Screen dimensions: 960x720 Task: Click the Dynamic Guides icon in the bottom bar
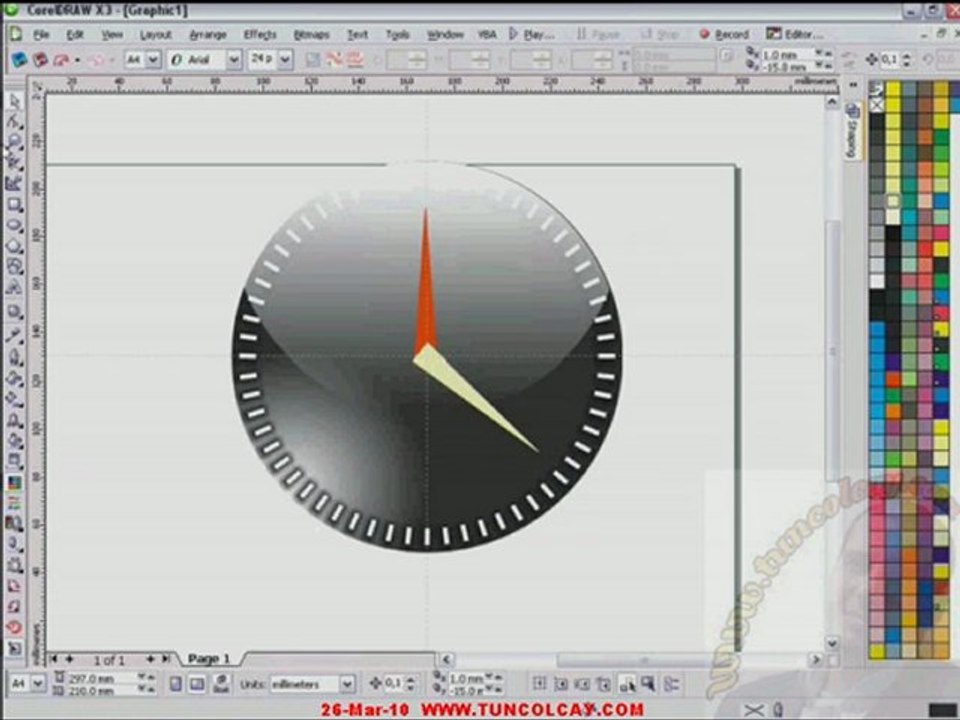point(603,683)
